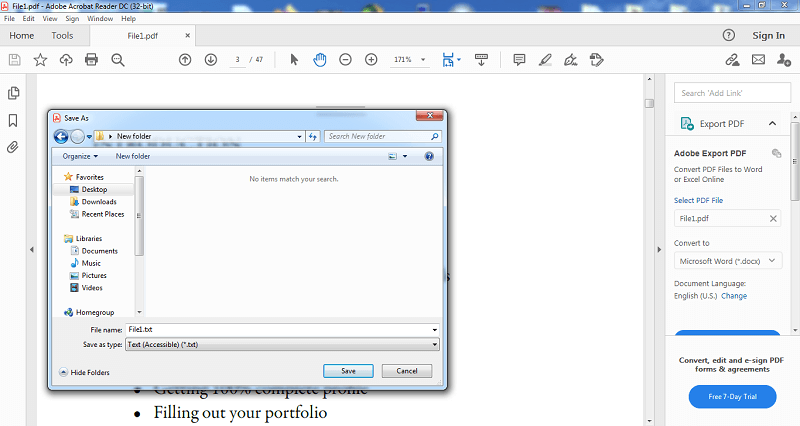Open the Add Comment icon
This screenshot has height=426, width=800.
tap(519, 60)
